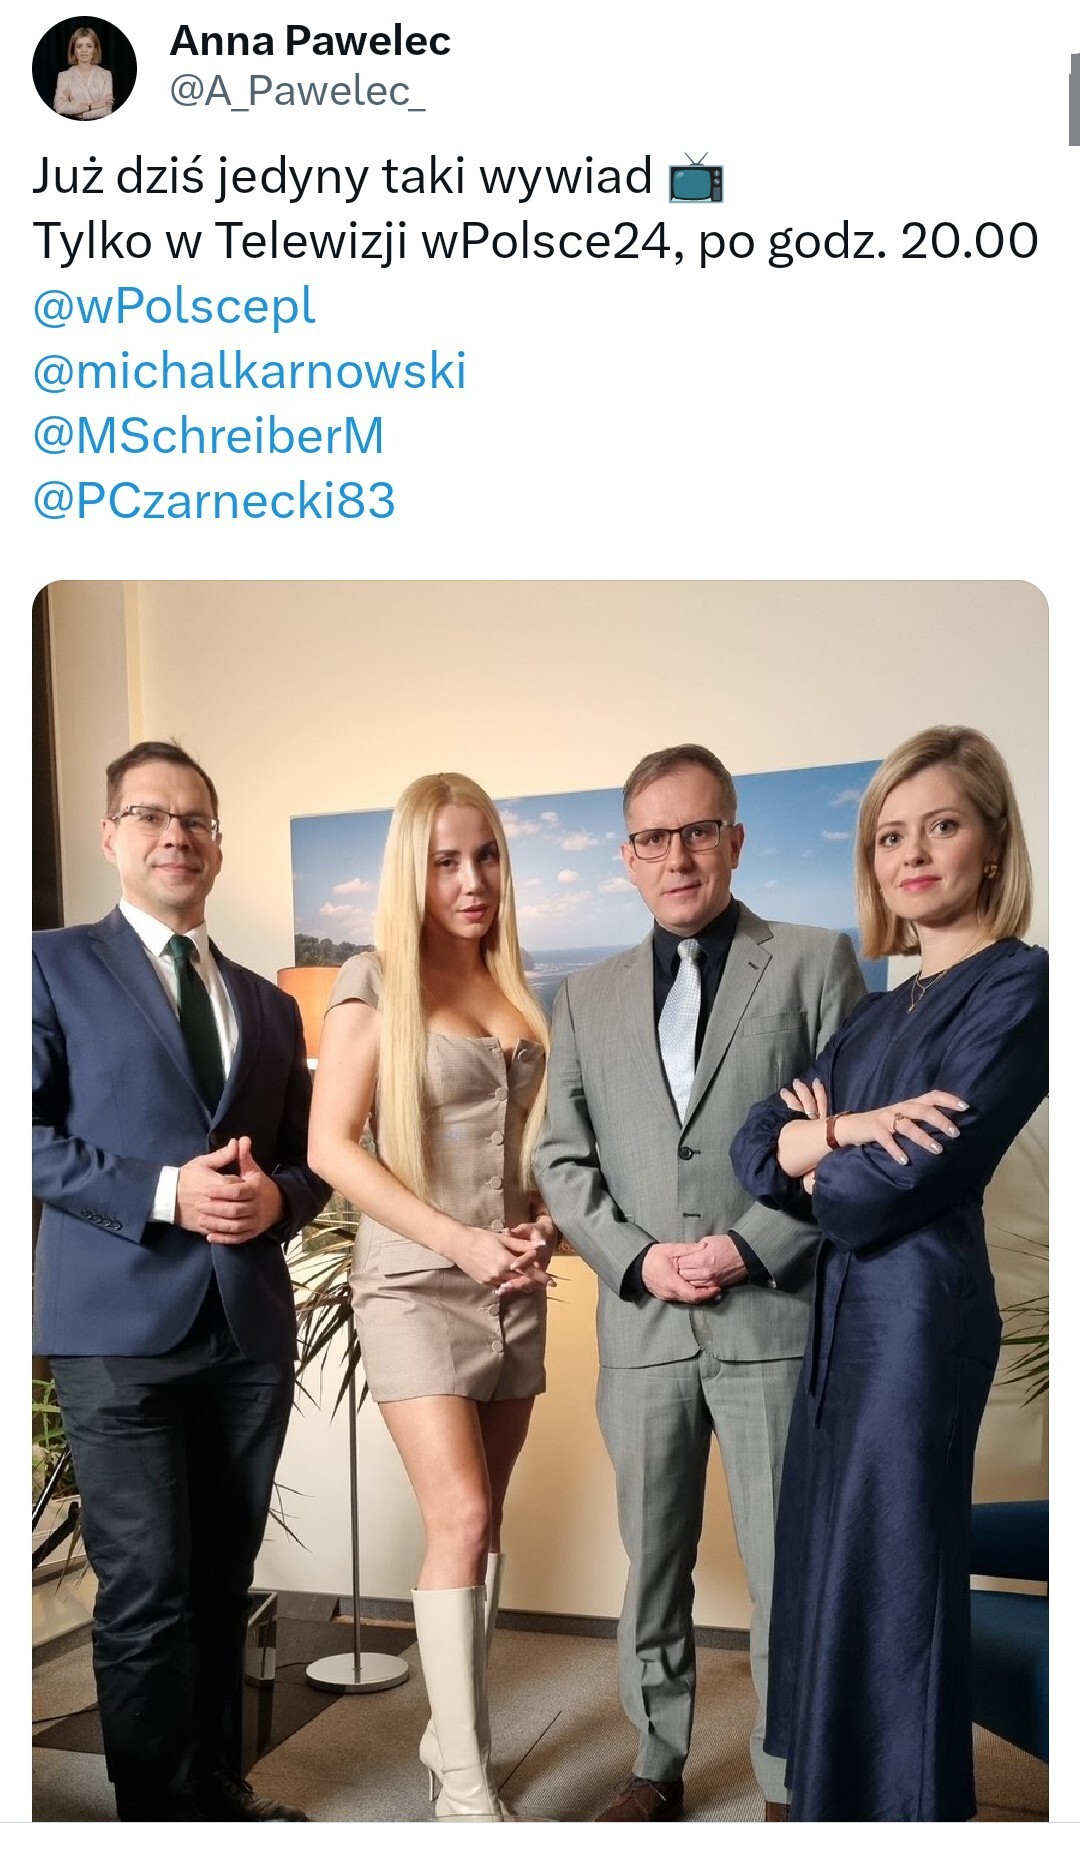Click the 'po godz. 20.00' text
This screenshot has height=1858, width=1080.
click(868, 241)
